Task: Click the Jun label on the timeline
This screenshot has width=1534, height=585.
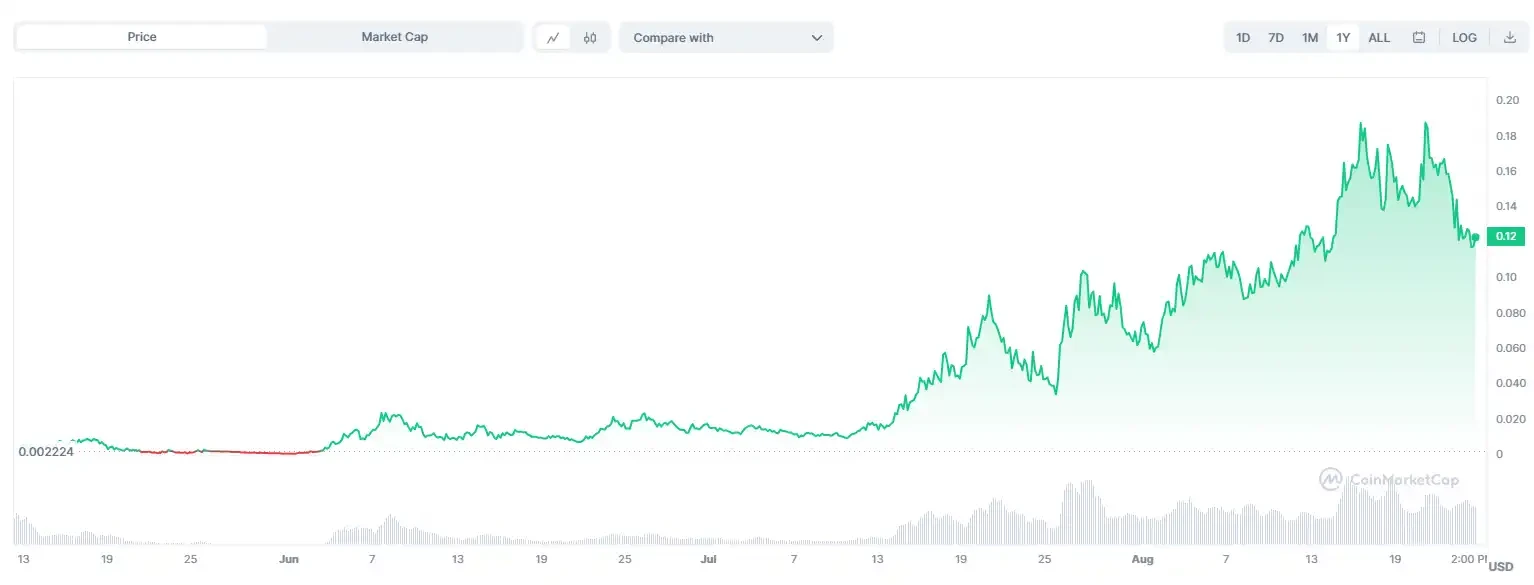Action: (x=289, y=559)
